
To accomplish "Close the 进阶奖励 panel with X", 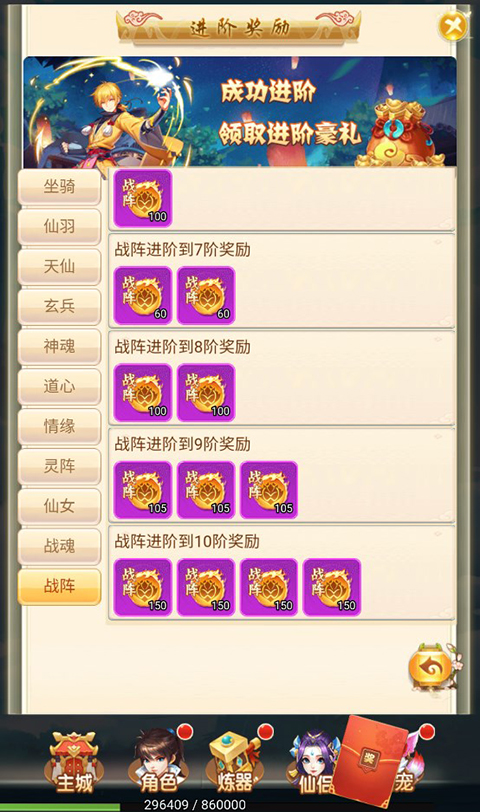I will [x=453, y=26].
